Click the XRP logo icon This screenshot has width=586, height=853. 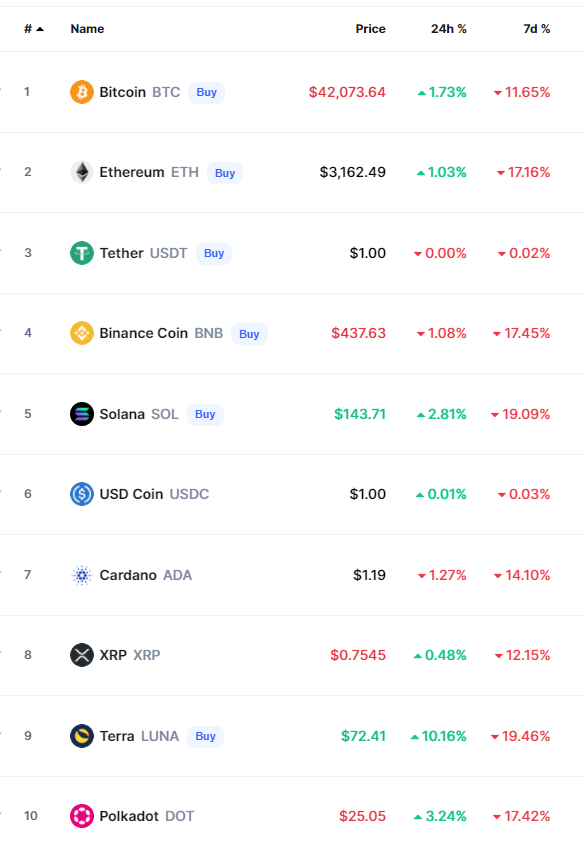(82, 655)
